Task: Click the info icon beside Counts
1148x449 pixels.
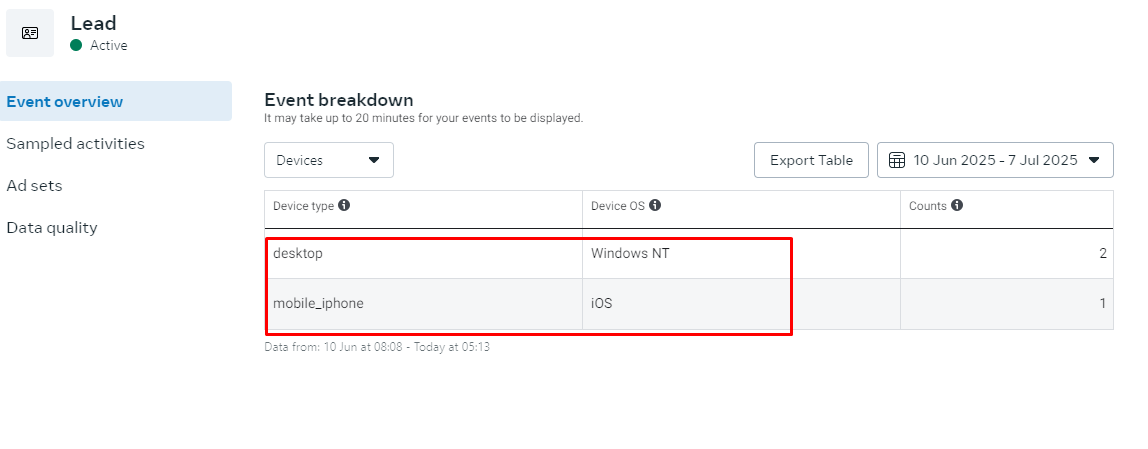Action: (x=957, y=205)
